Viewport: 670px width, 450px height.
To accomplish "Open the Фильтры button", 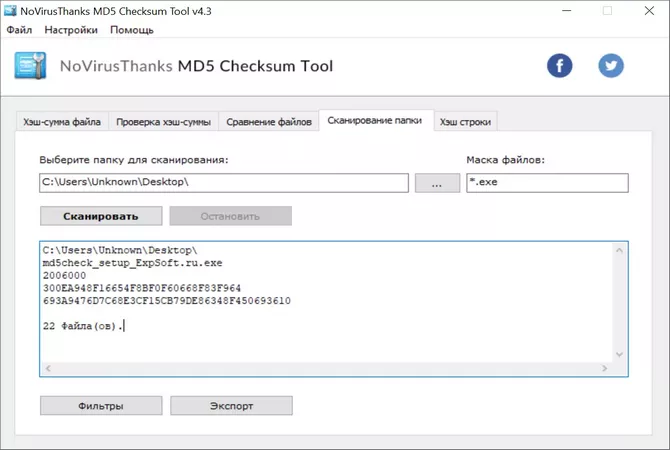I will [x=101, y=406].
